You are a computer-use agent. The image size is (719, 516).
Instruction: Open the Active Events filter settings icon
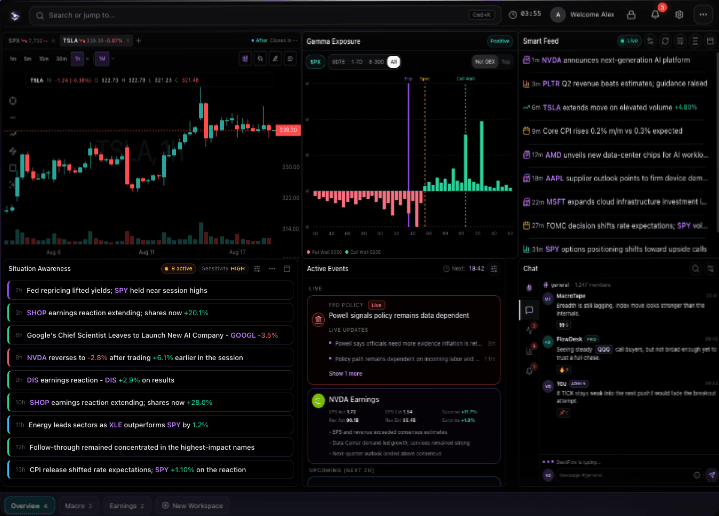494,269
